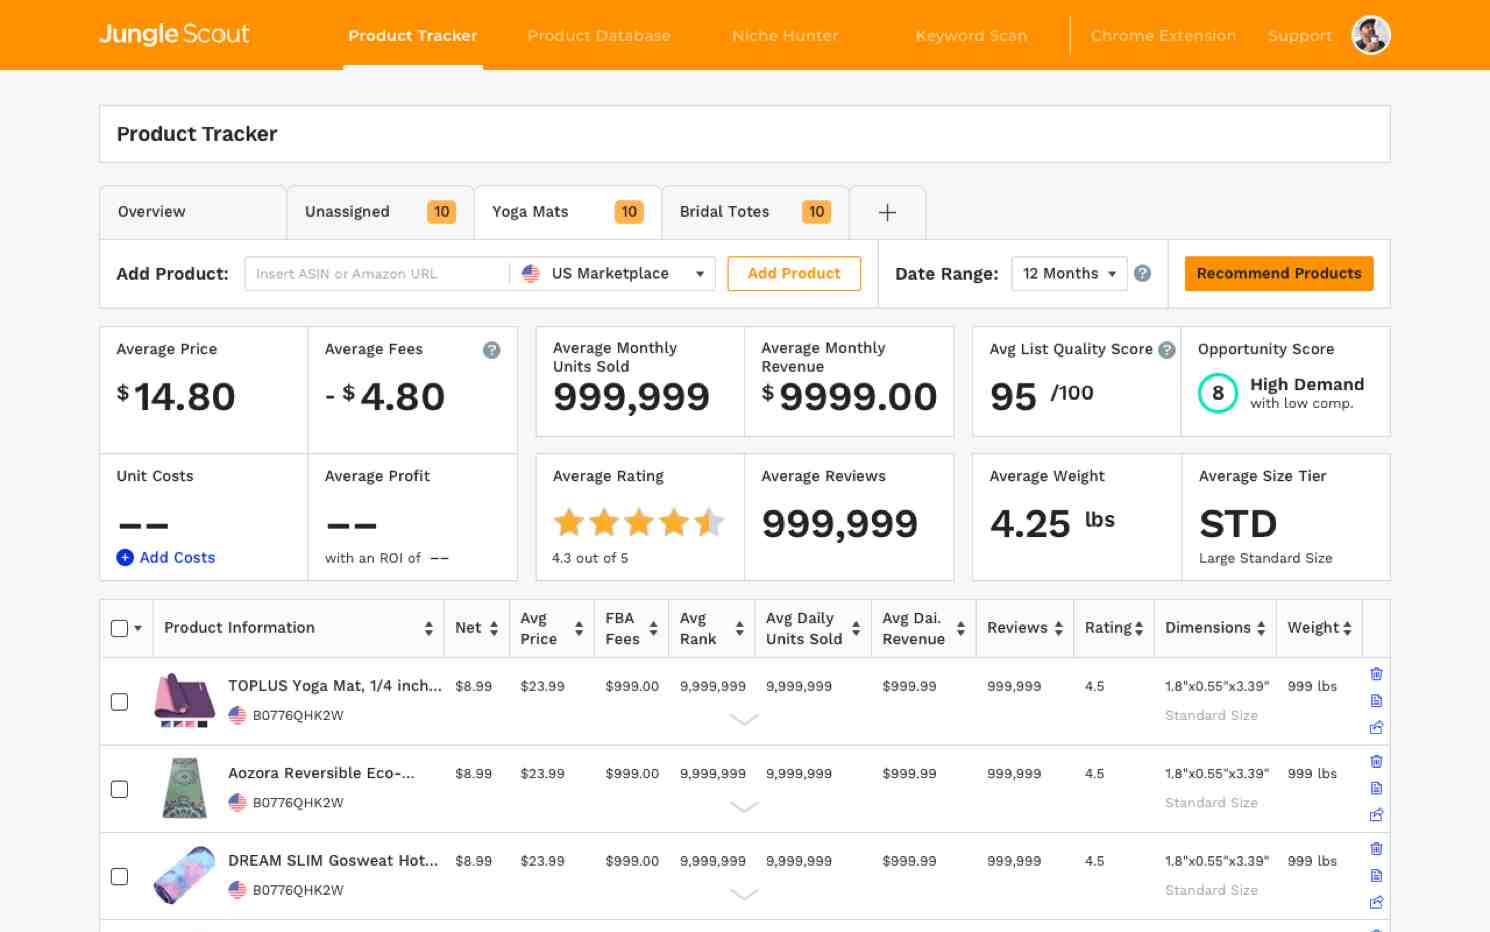This screenshot has height=932, width=1490.
Task: Sort table by Weight column arrows
Action: tap(1347, 628)
